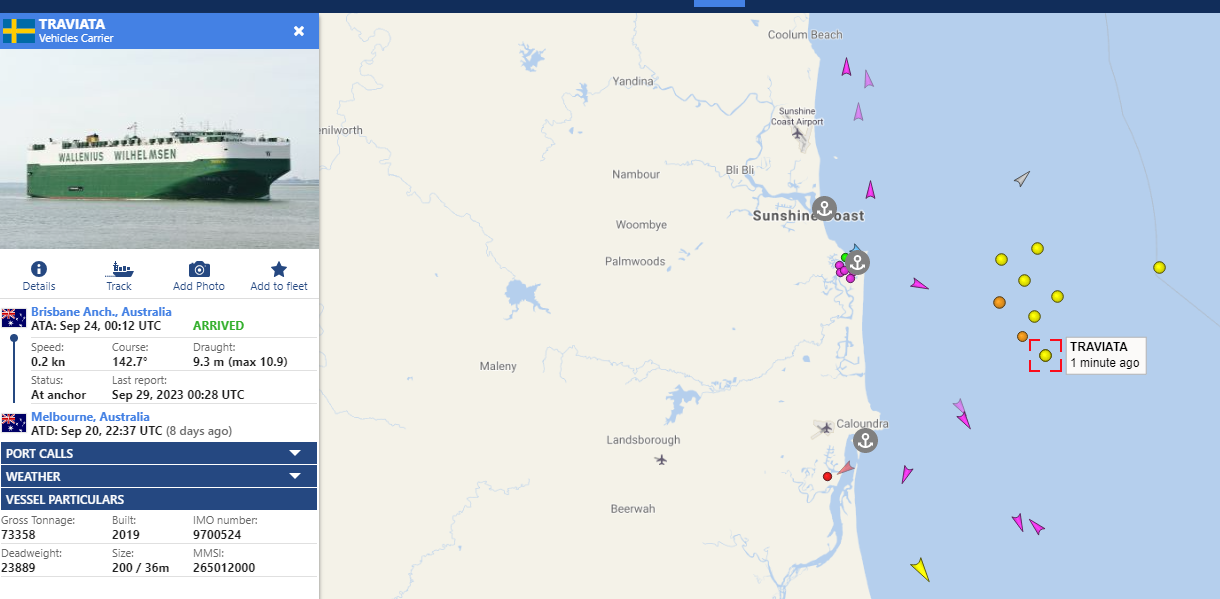Select the anchor port icon at Sunshine Coast

(823, 209)
